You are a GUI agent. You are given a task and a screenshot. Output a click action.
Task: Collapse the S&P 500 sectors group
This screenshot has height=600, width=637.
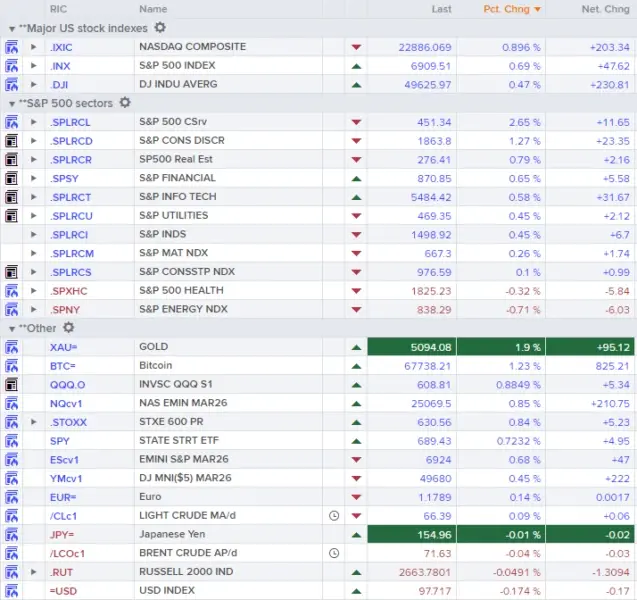[x=12, y=104]
